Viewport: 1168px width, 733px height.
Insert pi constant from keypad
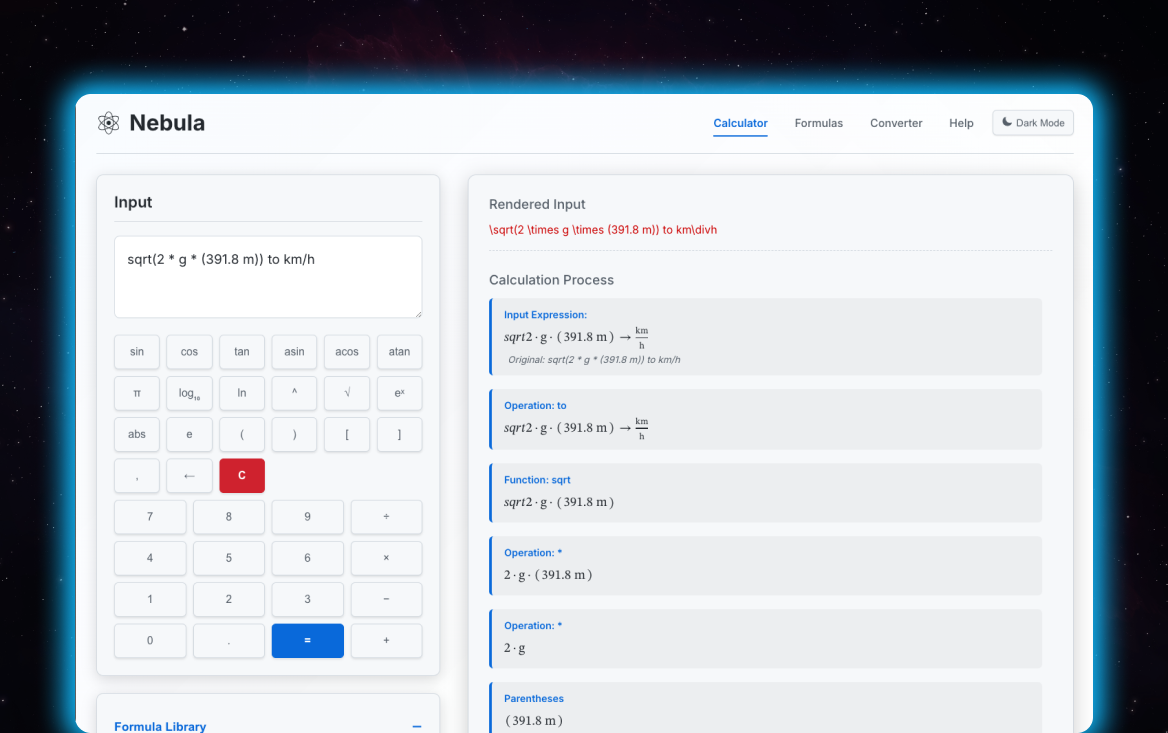click(x=137, y=393)
